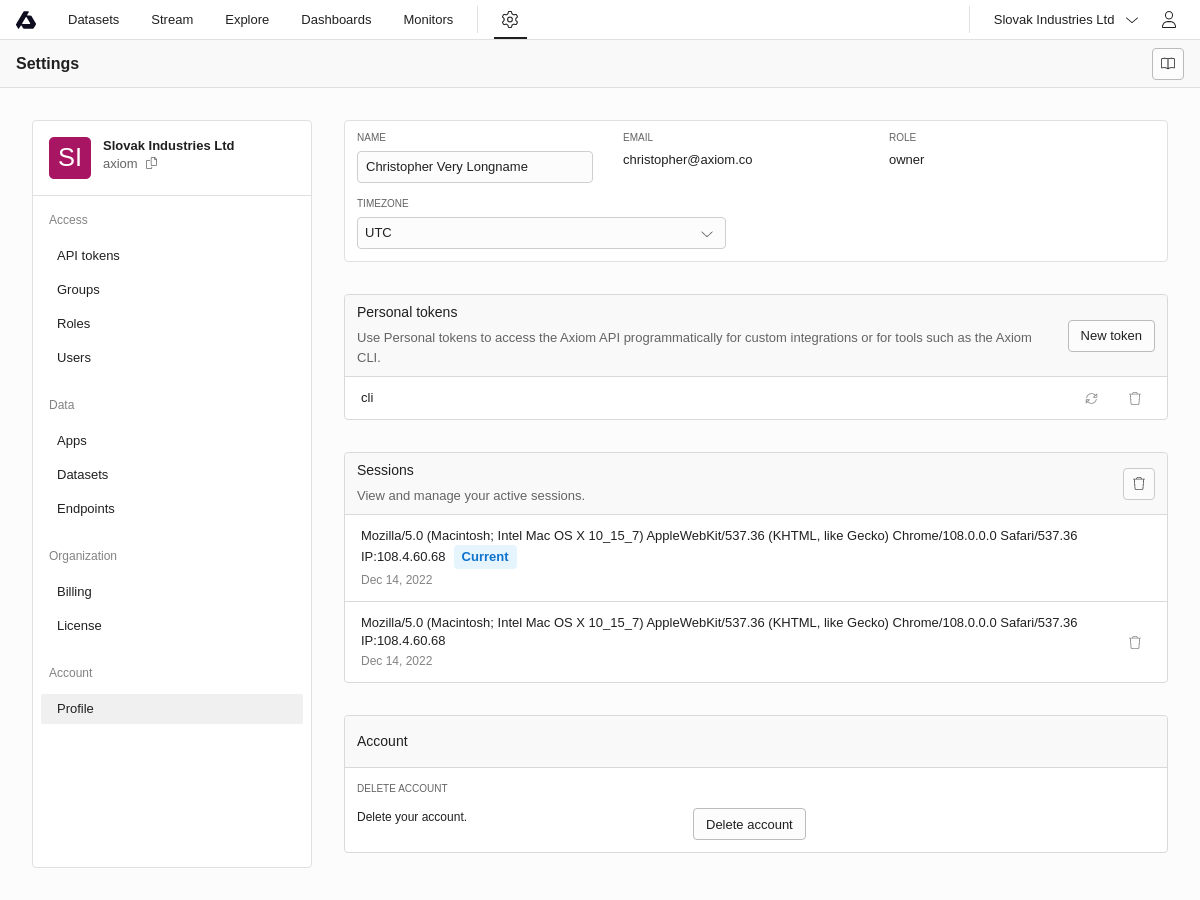This screenshot has width=1200, height=900.
Task: Switch to the Monitors page
Action: 428,20
